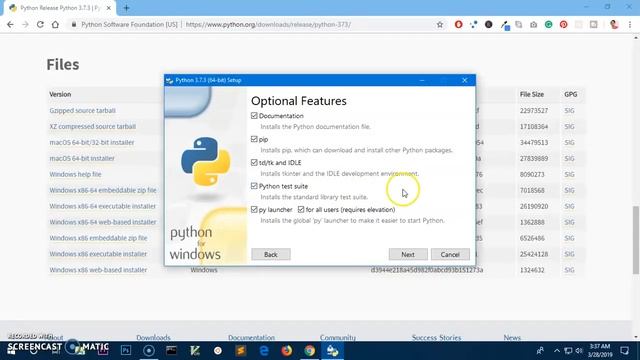Image resolution: width=640 pixels, height=360 pixels.
Task: Uncheck the tcl/tk and IDLE feature
Action: pos(254,162)
